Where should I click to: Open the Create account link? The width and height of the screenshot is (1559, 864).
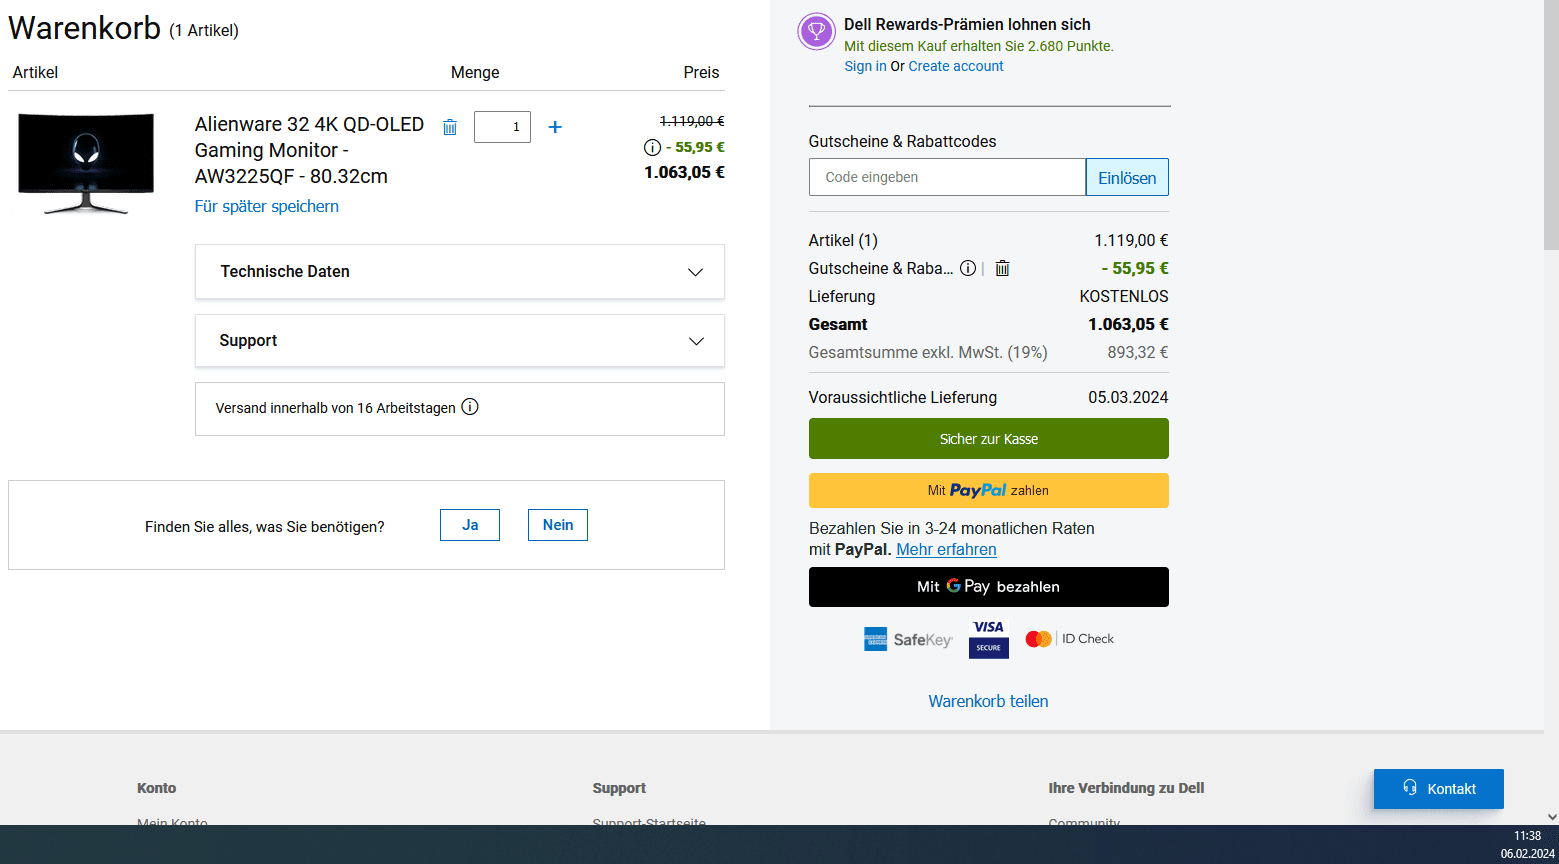(x=956, y=66)
